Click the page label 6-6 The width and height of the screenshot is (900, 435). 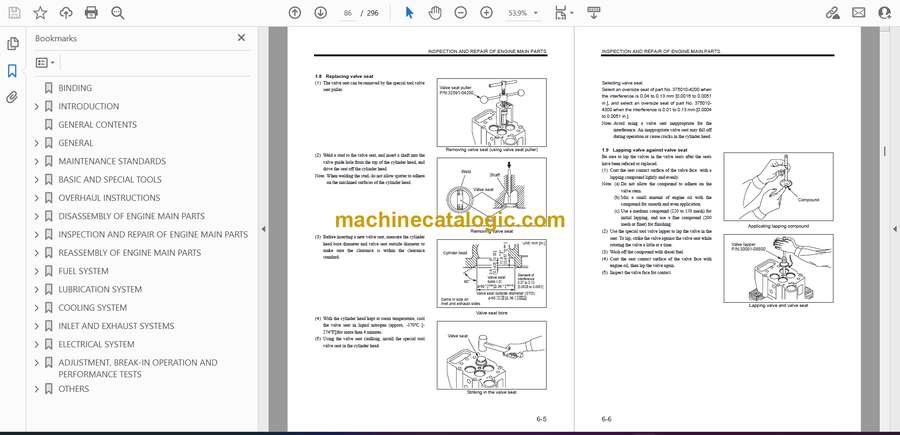pyautogui.click(x=607, y=419)
